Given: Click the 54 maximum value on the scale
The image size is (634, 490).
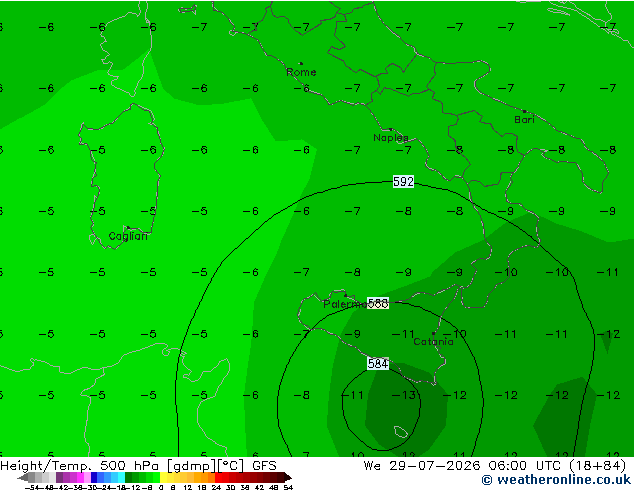Looking at the screenshot, I should (x=287, y=487).
